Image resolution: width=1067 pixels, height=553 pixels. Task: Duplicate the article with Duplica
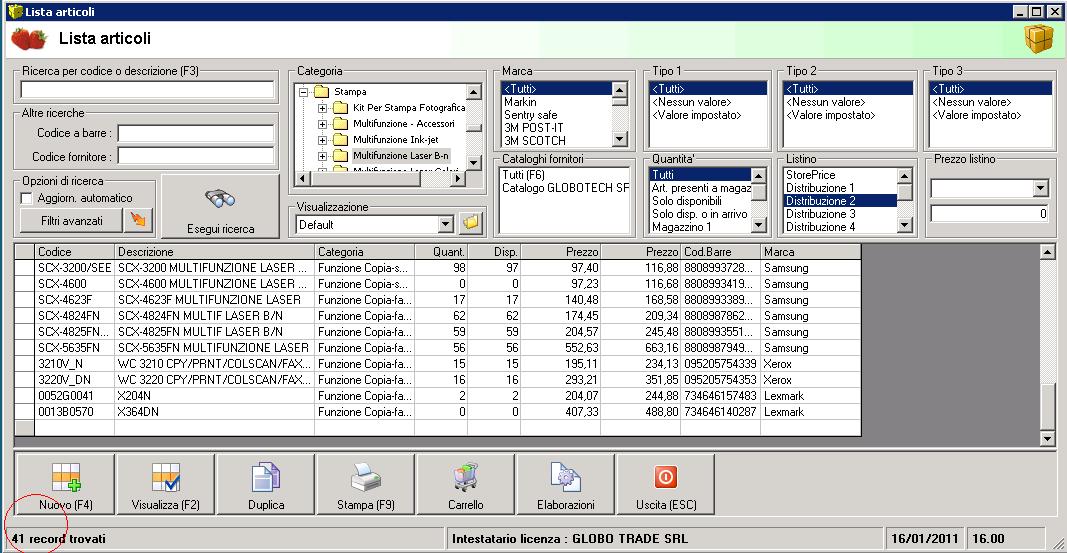point(265,484)
